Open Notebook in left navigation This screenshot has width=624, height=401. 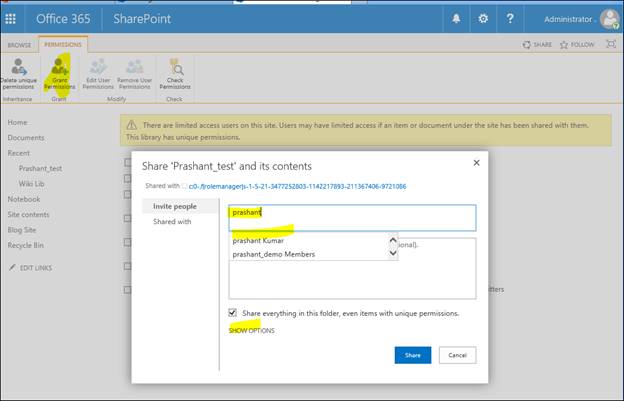24,199
